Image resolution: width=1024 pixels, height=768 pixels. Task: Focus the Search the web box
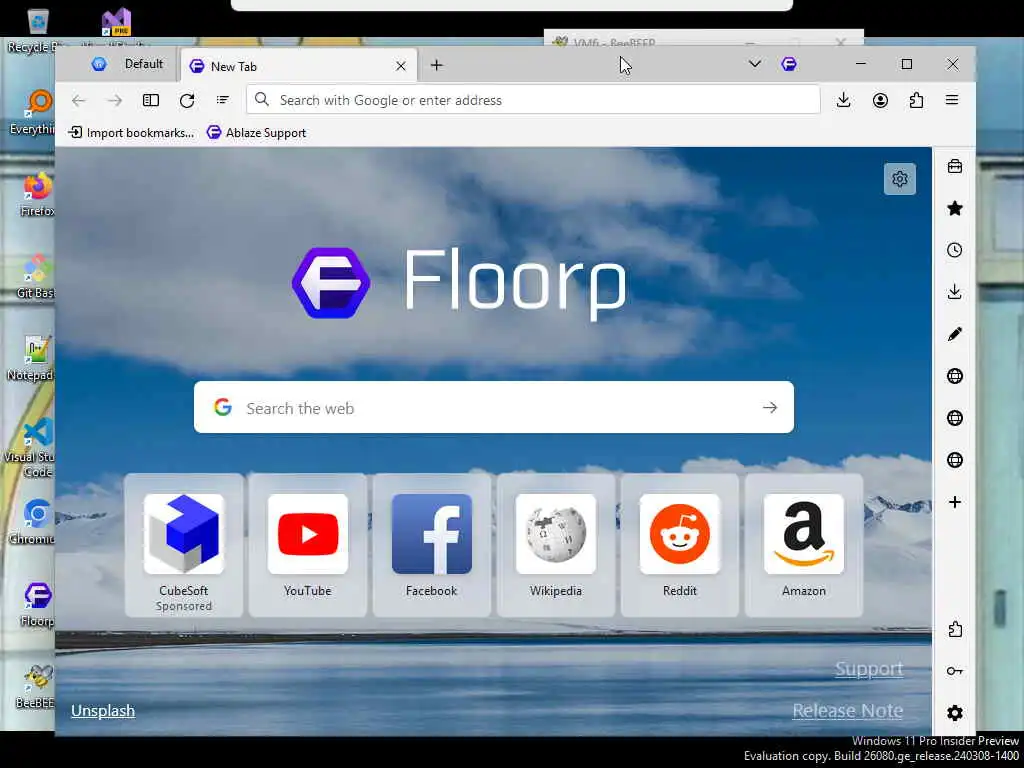click(494, 408)
